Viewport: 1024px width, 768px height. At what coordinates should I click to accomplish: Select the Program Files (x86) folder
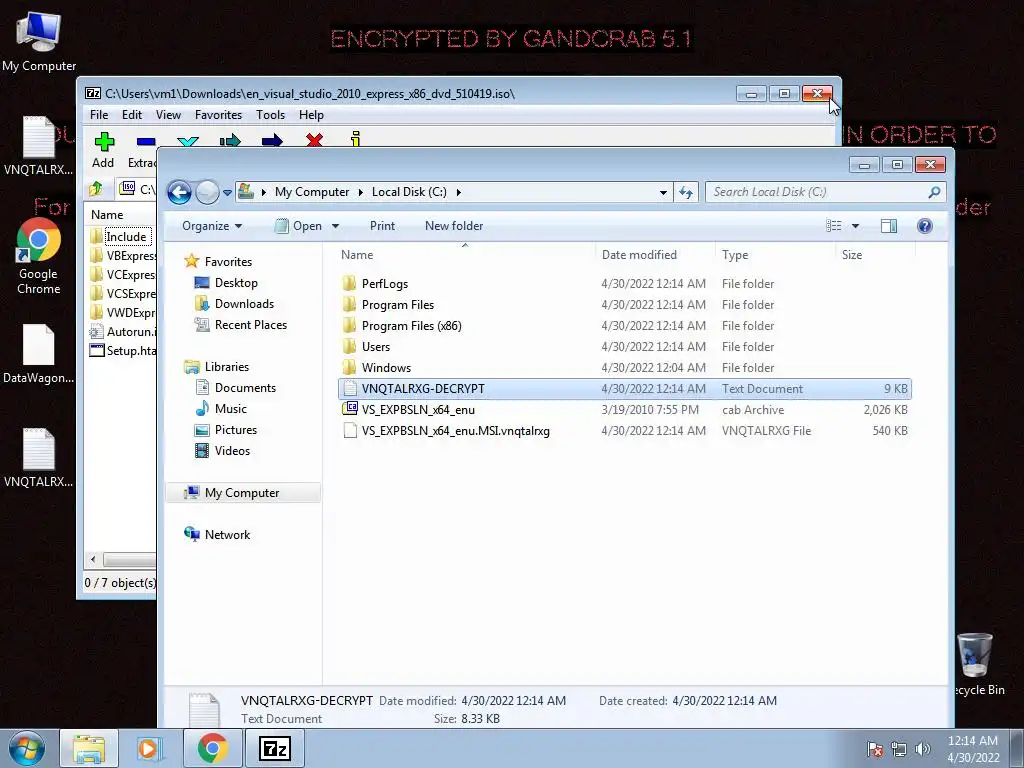tap(624, 325)
